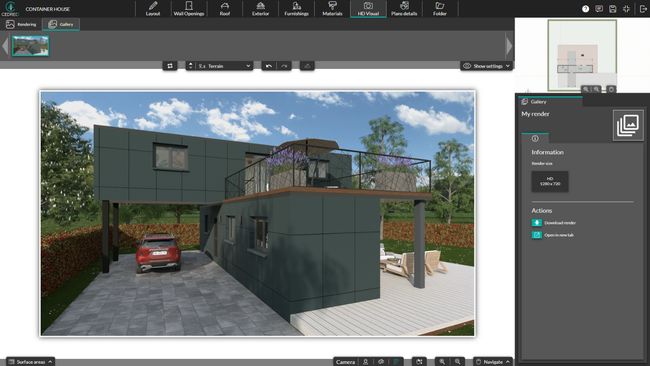The height and width of the screenshot is (366, 650).
Task: Click the main rendered house image
Action: point(257,213)
